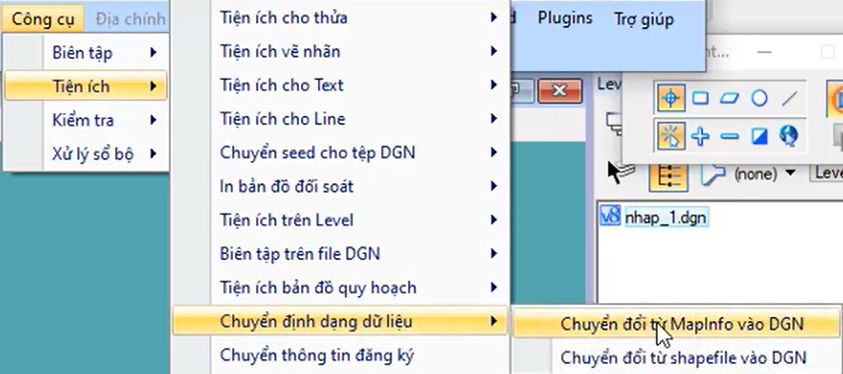Open Chuyển thông tin đăng ký entry
Viewport: 843px width, 374px height.
click(340, 355)
